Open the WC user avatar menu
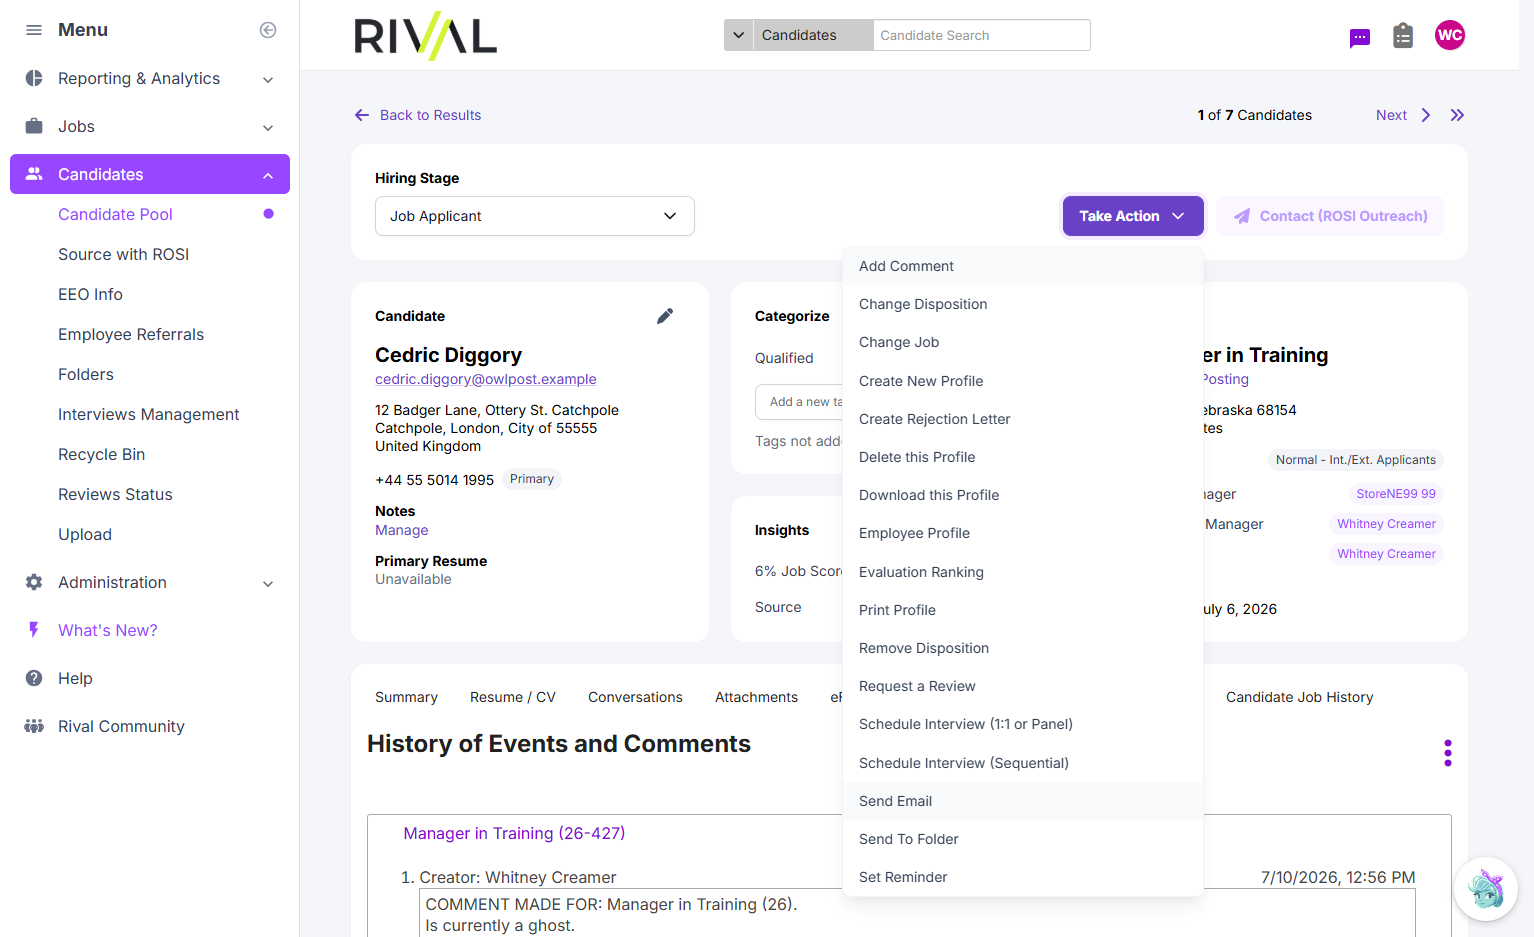1534x937 pixels. [1450, 35]
